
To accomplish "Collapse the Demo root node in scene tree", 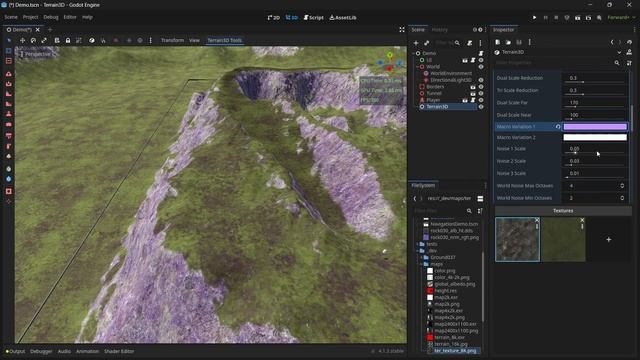I will (x=413, y=53).
